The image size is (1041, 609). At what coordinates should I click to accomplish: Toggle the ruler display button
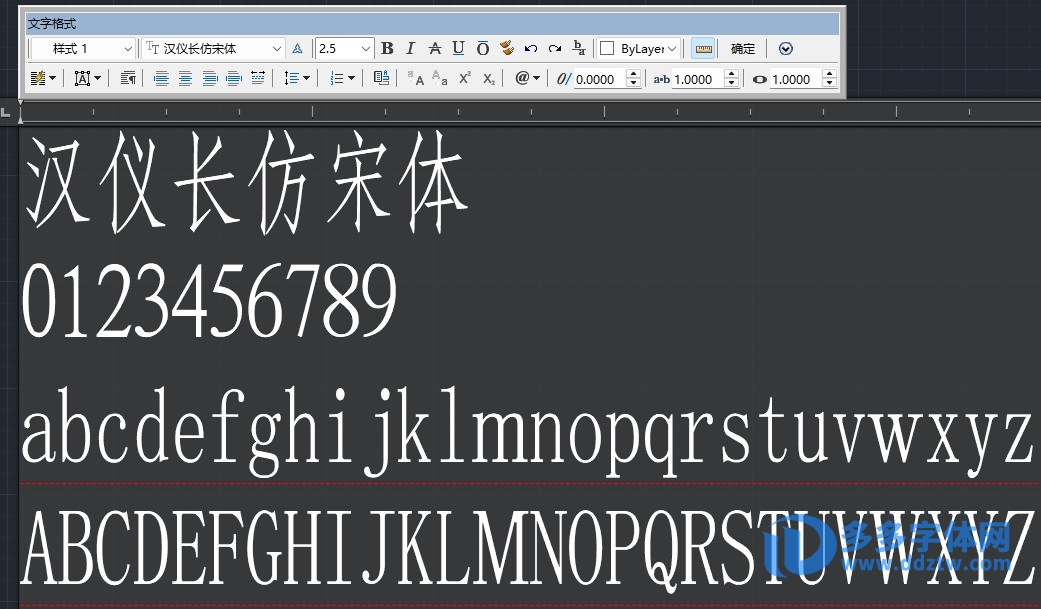tap(704, 48)
